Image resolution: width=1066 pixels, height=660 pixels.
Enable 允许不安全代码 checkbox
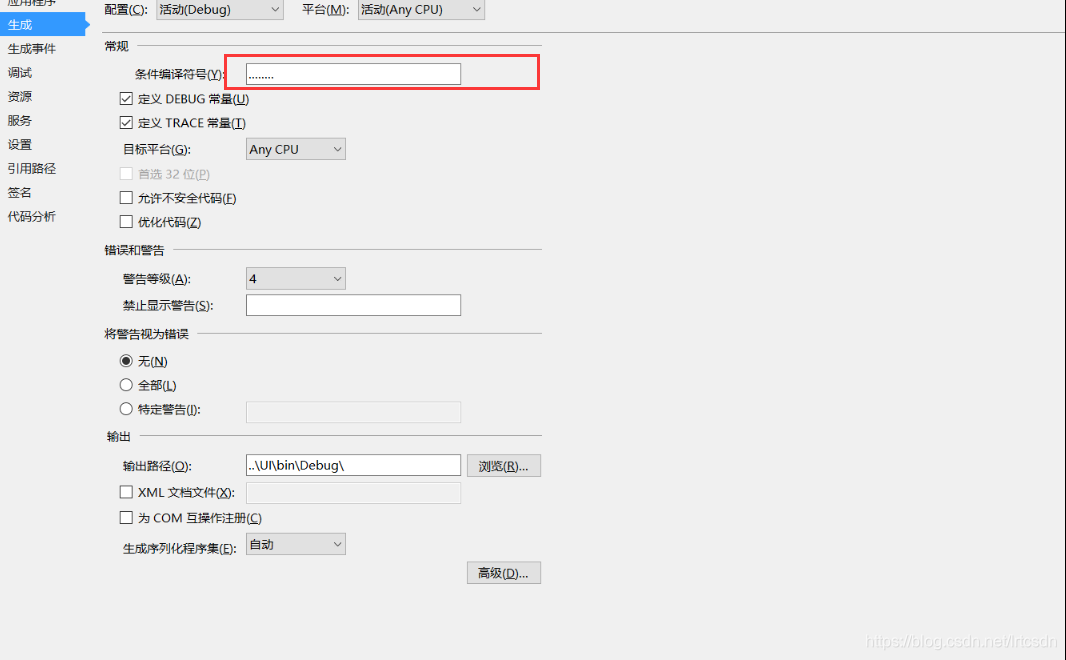126,198
